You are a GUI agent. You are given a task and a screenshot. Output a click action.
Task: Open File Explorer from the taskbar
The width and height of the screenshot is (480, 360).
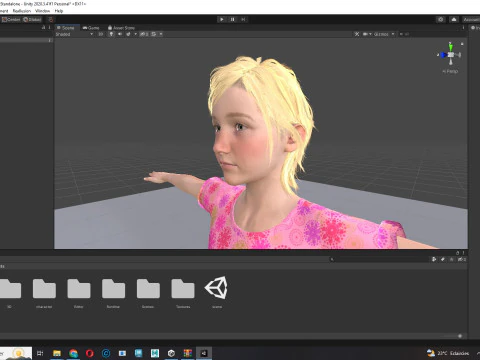[57, 353]
